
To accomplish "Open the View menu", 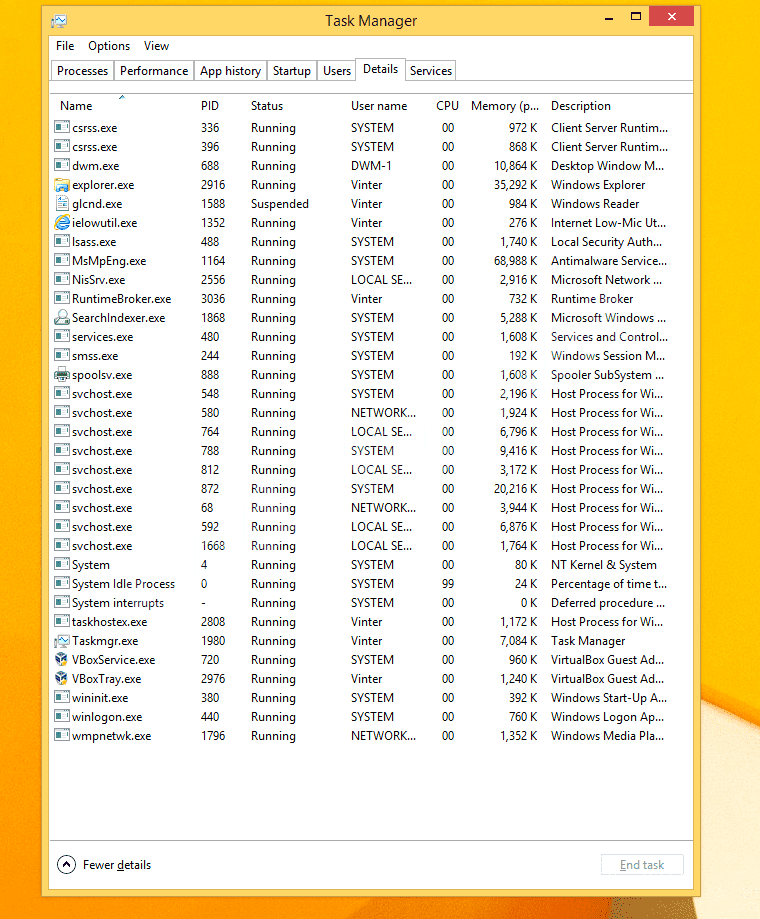I will coord(156,46).
